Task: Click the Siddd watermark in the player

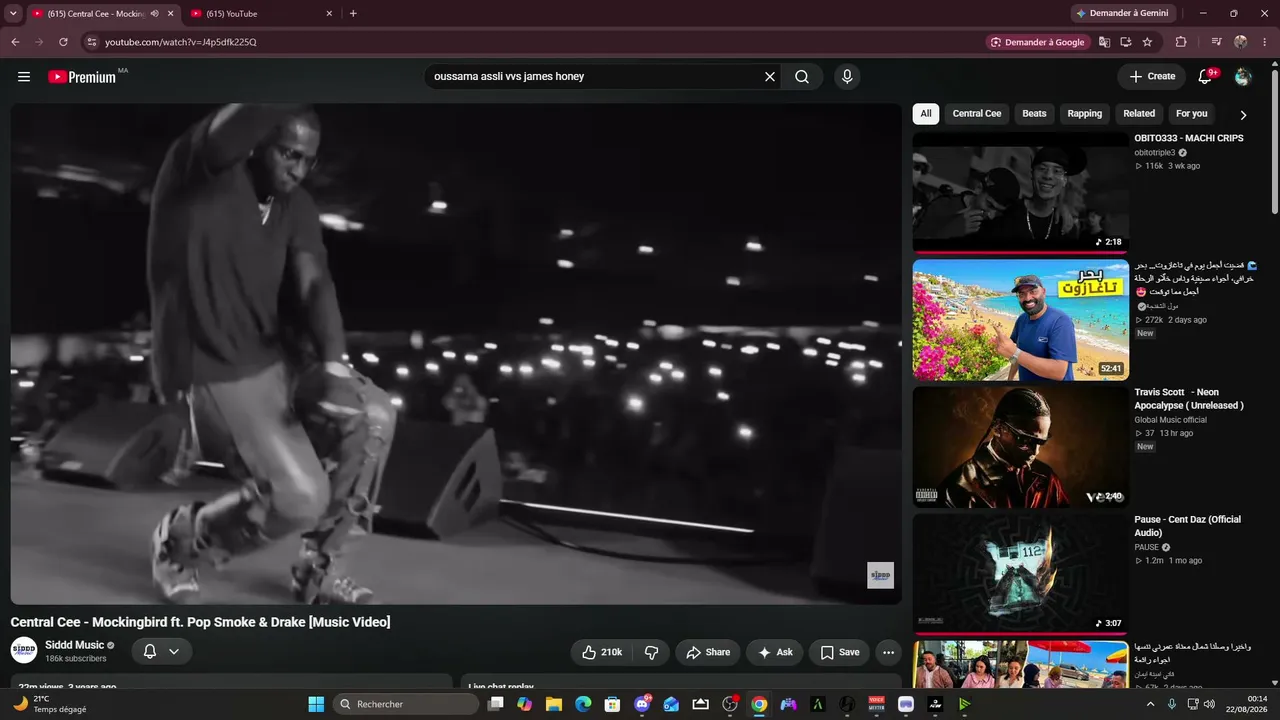Action: click(880, 575)
